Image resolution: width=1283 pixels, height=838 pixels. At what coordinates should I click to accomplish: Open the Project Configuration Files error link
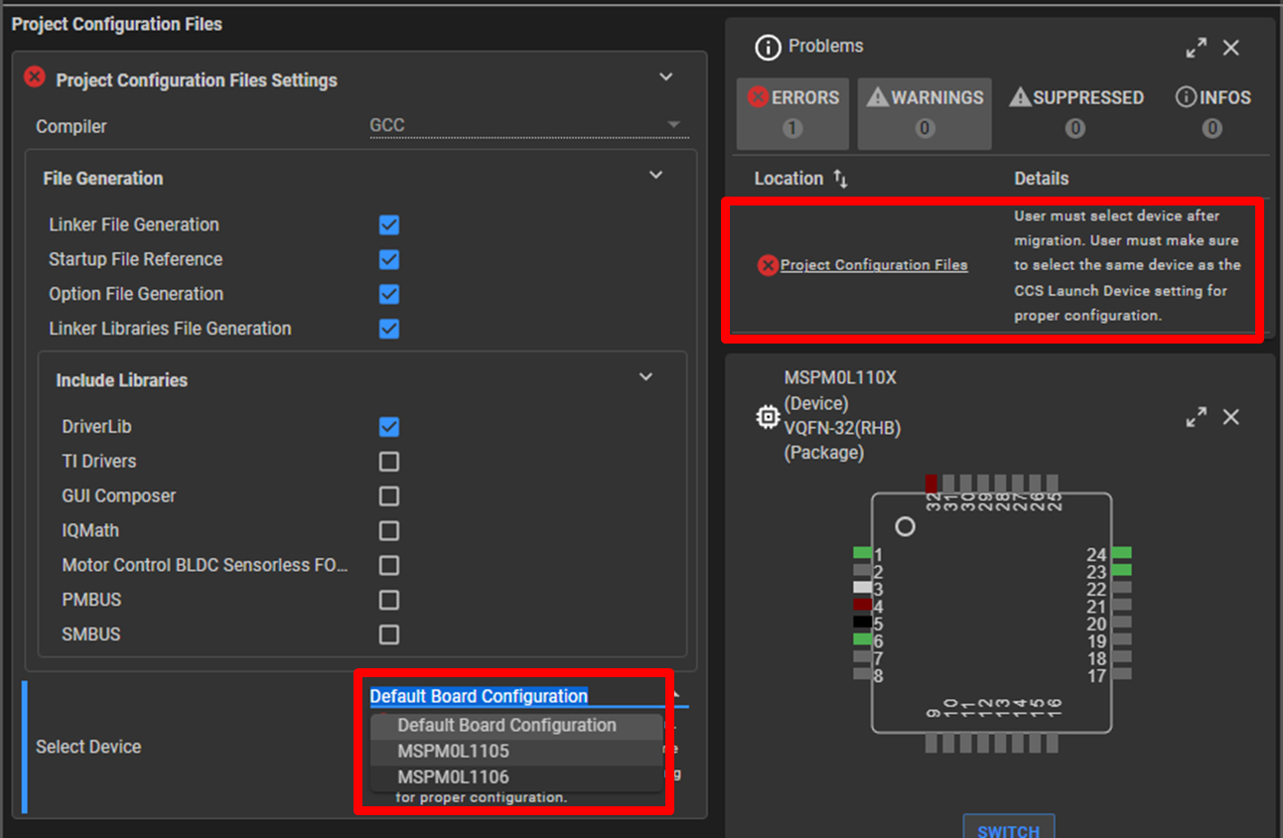[x=873, y=265]
